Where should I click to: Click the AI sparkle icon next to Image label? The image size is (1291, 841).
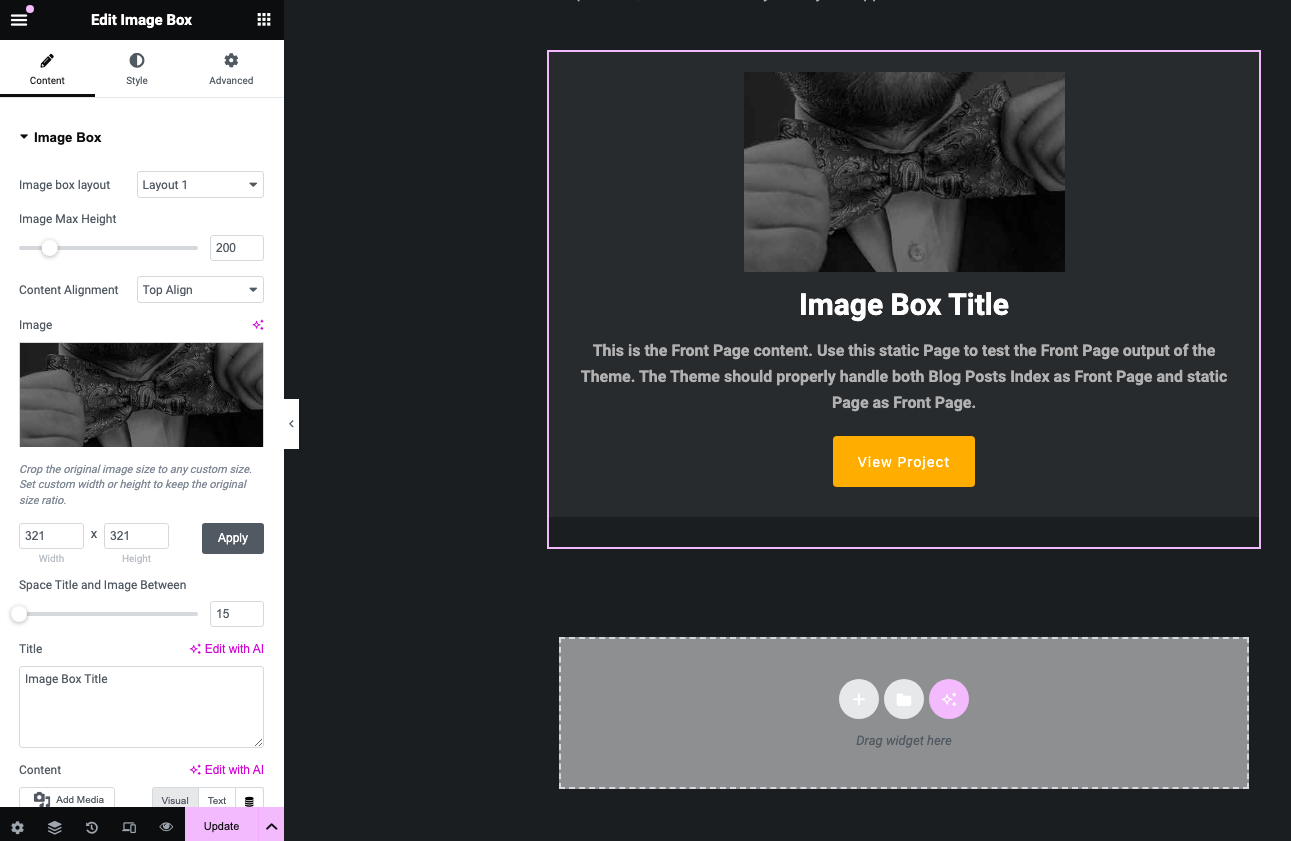pyautogui.click(x=258, y=325)
